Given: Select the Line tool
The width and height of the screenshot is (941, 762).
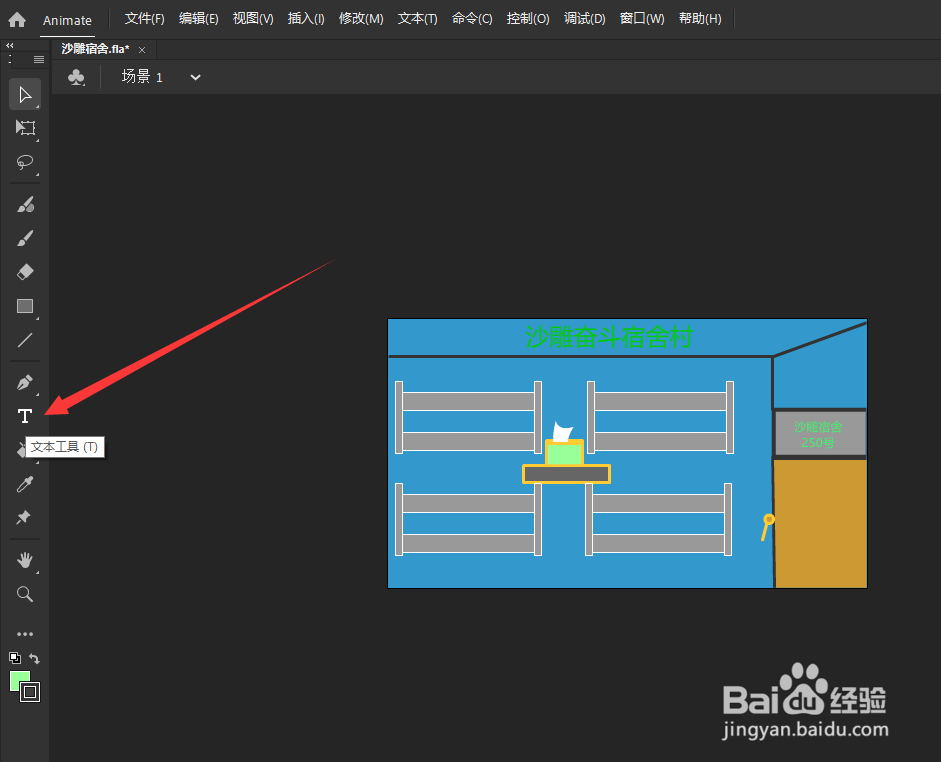Looking at the screenshot, I should 25,340.
